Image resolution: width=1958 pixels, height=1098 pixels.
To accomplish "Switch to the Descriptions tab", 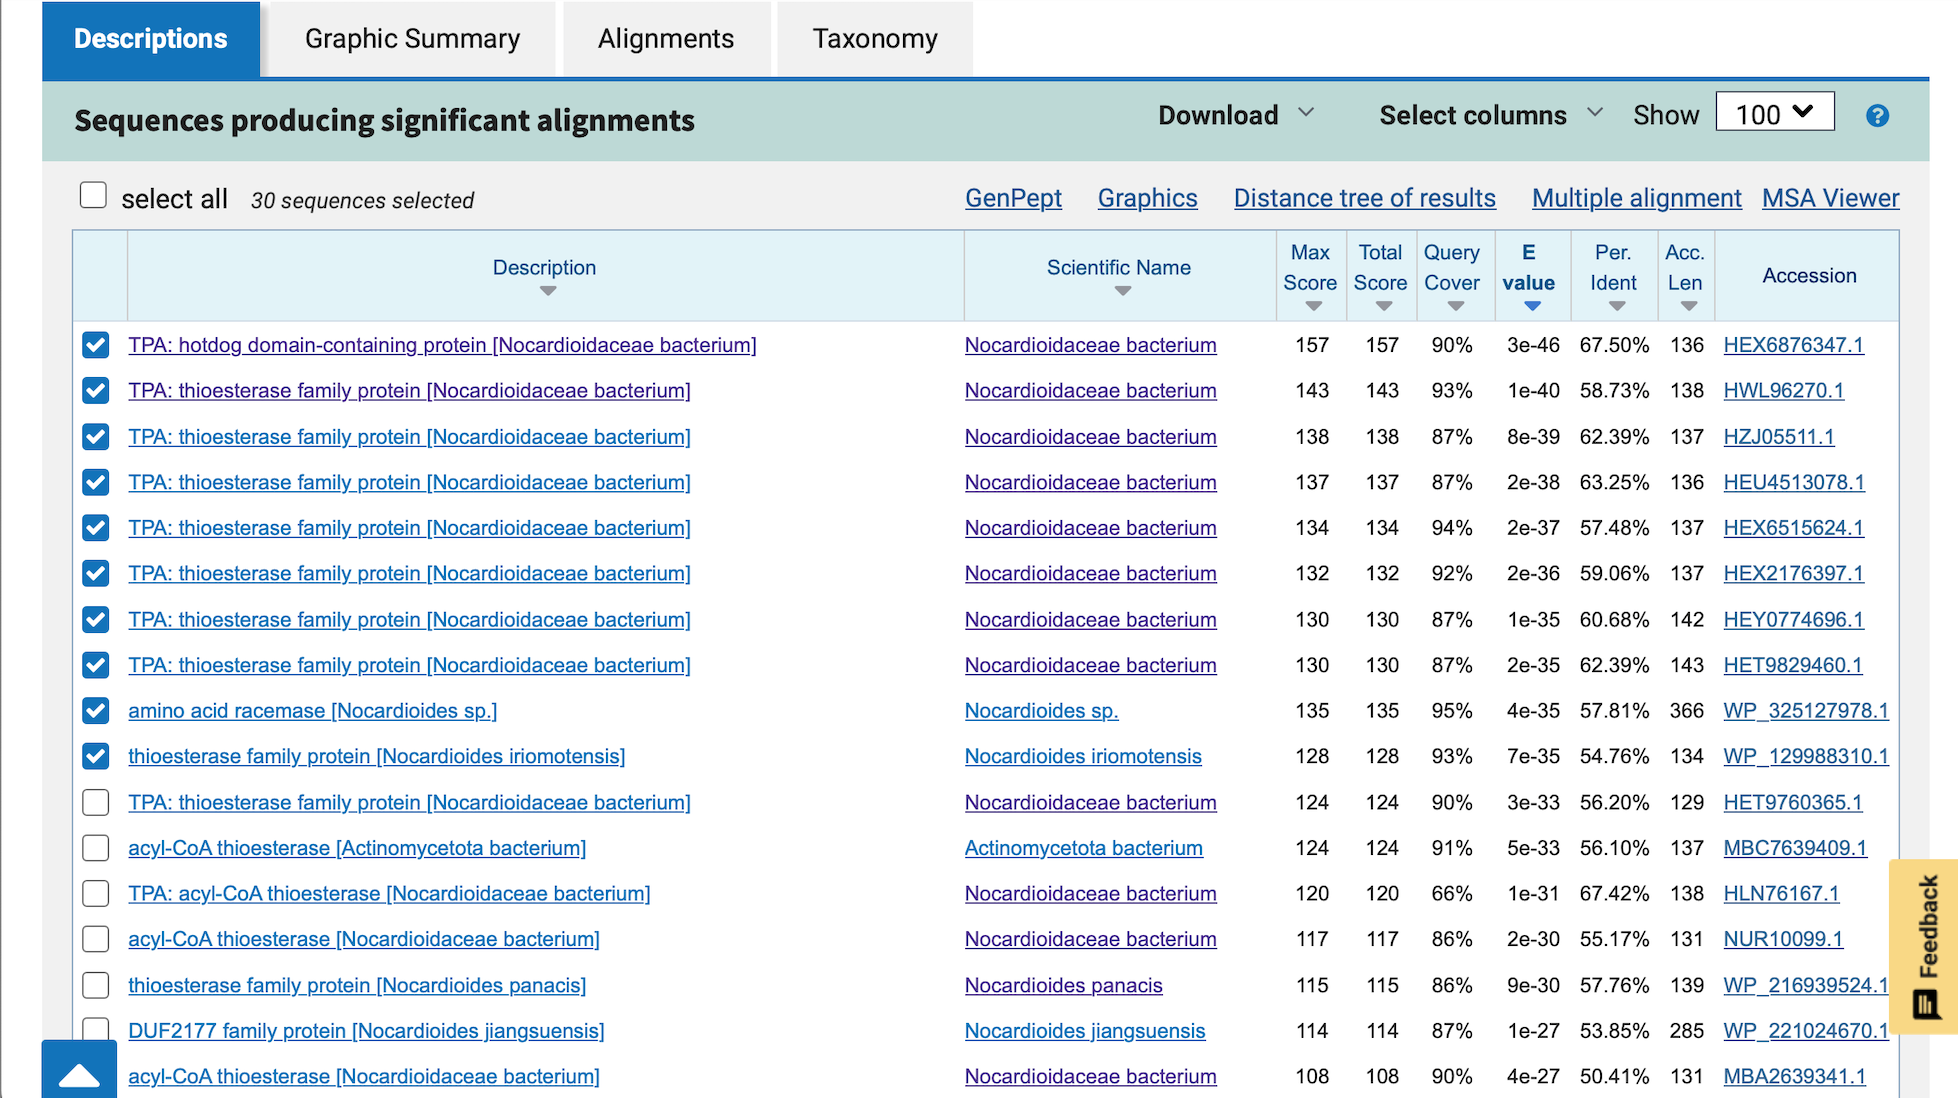I will [x=151, y=39].
